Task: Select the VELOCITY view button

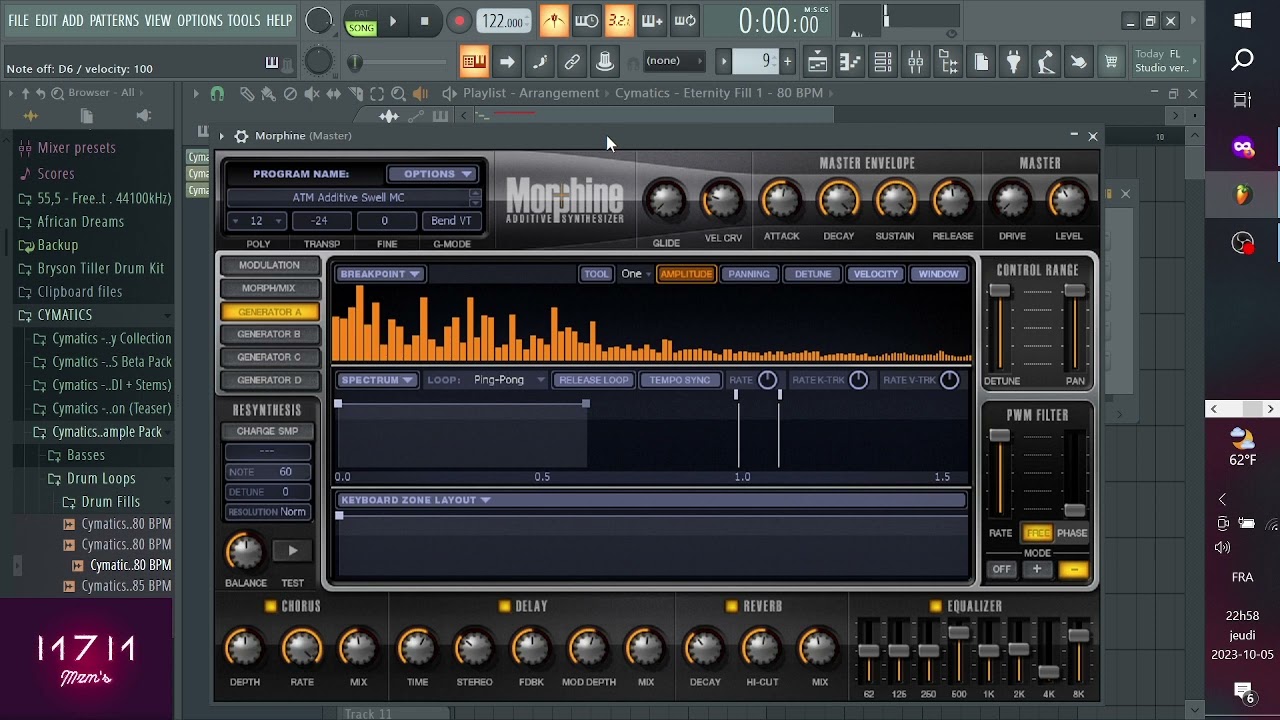Action: click(875, 274)
